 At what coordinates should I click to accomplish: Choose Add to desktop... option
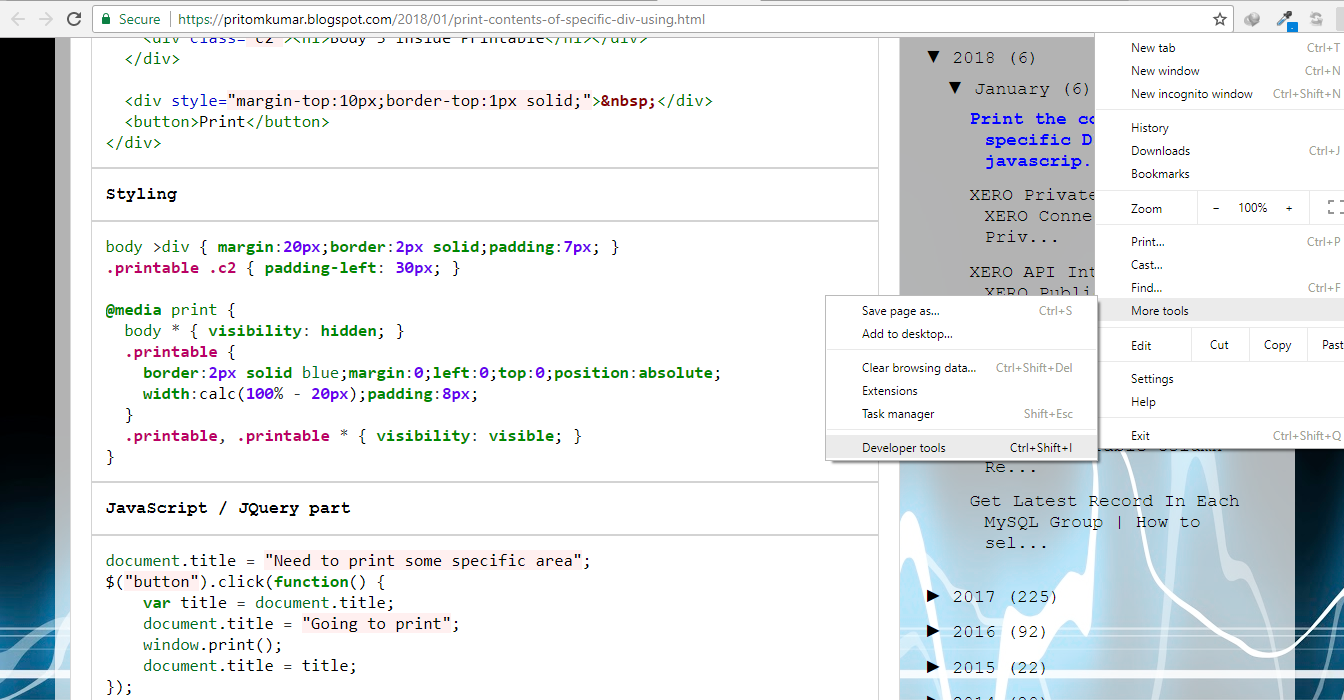point(961,334)
